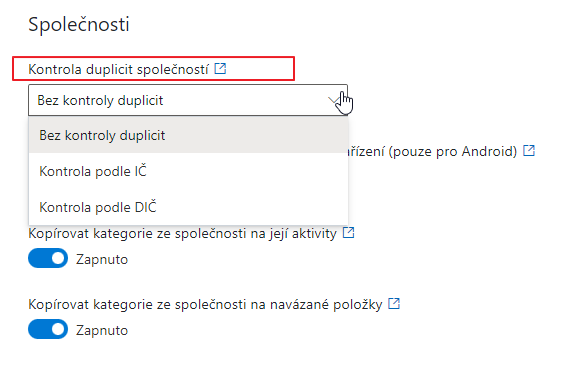
Task: Click white knob of navázané položky toggle switch
Action: 58,329
